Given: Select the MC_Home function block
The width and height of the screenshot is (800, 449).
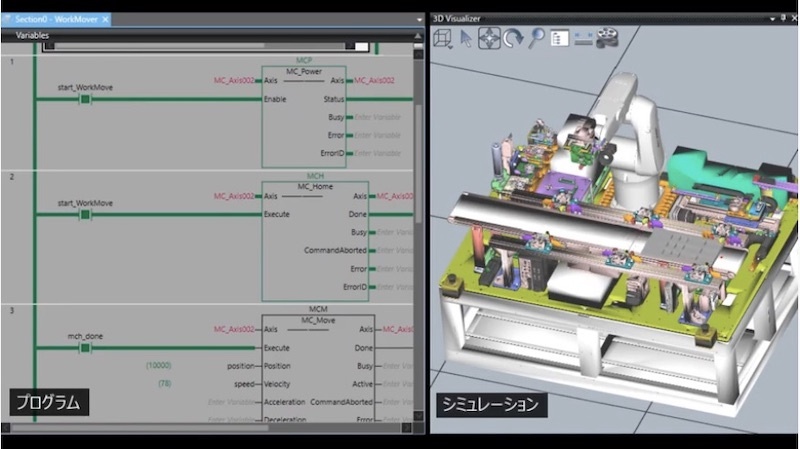Looking at the screenshot, I should coord(318,240).
